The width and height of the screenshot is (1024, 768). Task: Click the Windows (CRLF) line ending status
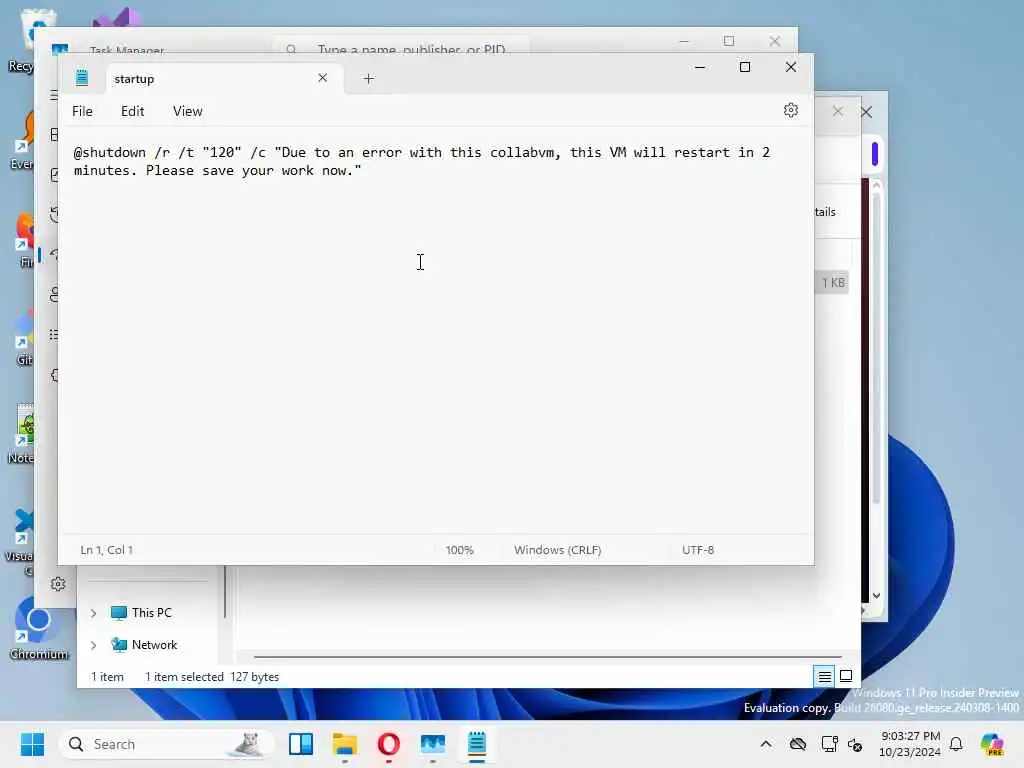click(557, 550)
